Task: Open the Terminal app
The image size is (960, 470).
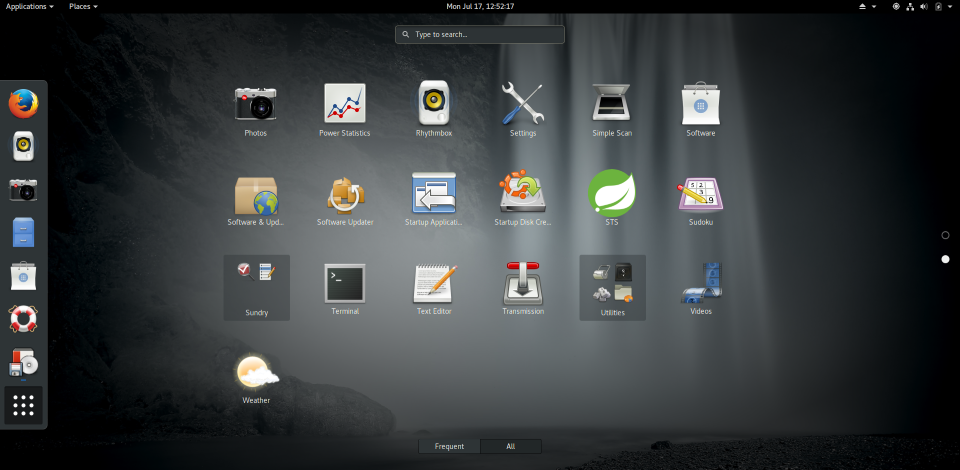Action: coord(345,289)
